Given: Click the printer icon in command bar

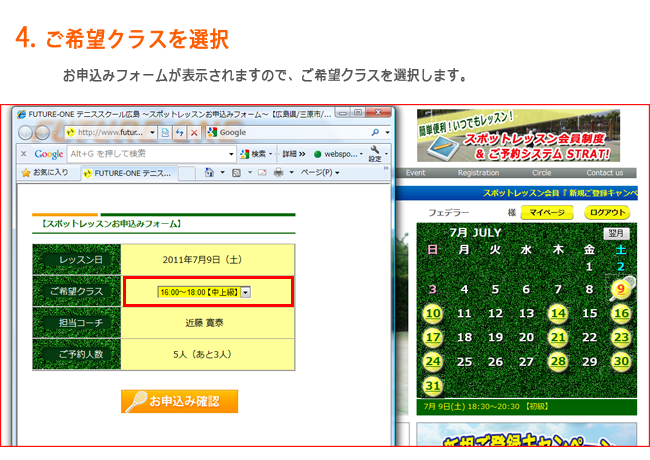Looking at the screenshot, I should point(279,173).
